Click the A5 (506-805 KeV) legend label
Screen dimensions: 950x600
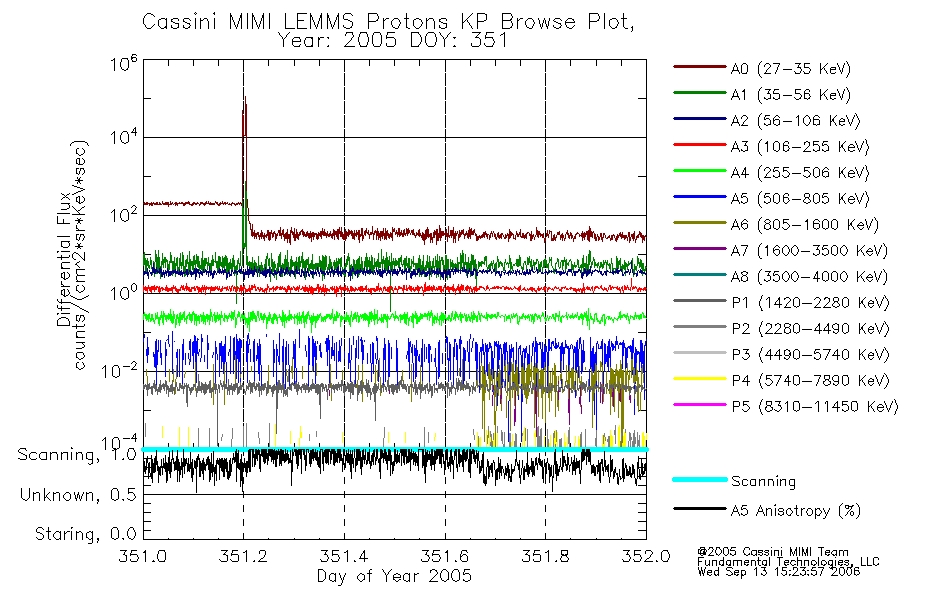(x=800, y=199)
